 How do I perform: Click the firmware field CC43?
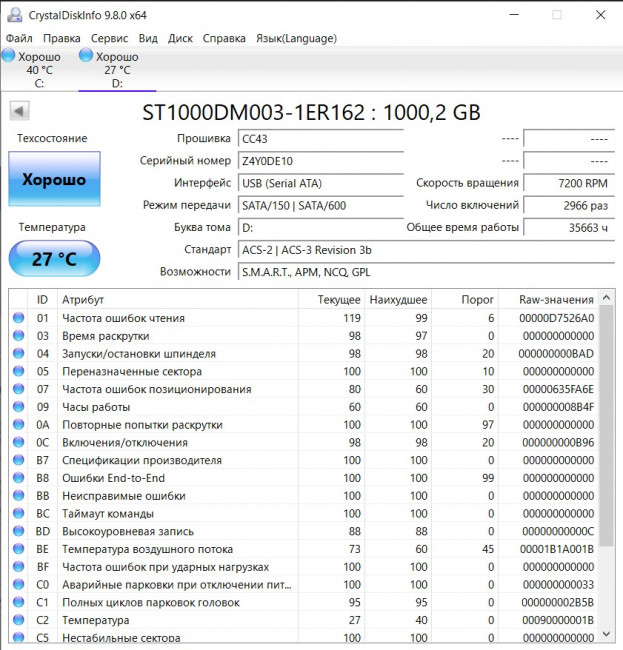click(320, 139)
